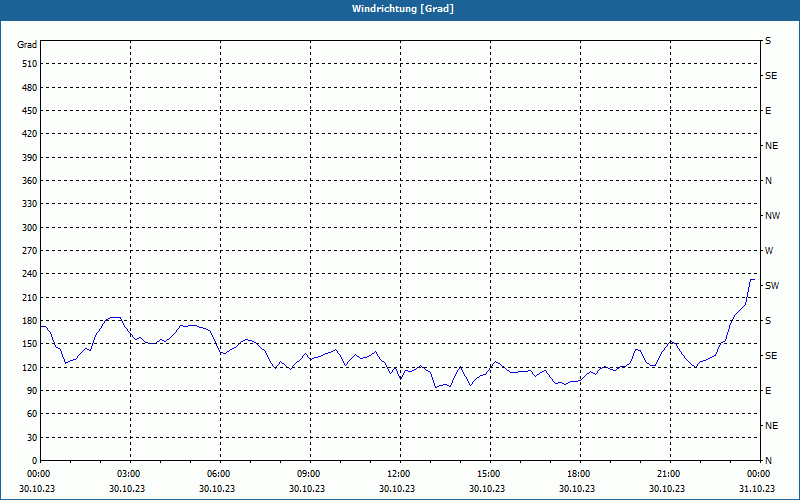Image resolution: width=800 pixels, height=500 pixels.
Task: Click the 120 y-axis value
Action: tap(30, 367)
